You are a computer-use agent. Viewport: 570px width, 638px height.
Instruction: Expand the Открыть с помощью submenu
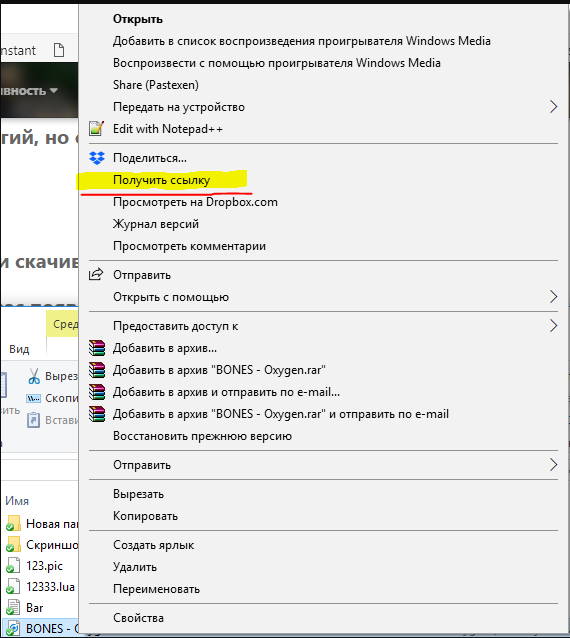coord(553,297)
